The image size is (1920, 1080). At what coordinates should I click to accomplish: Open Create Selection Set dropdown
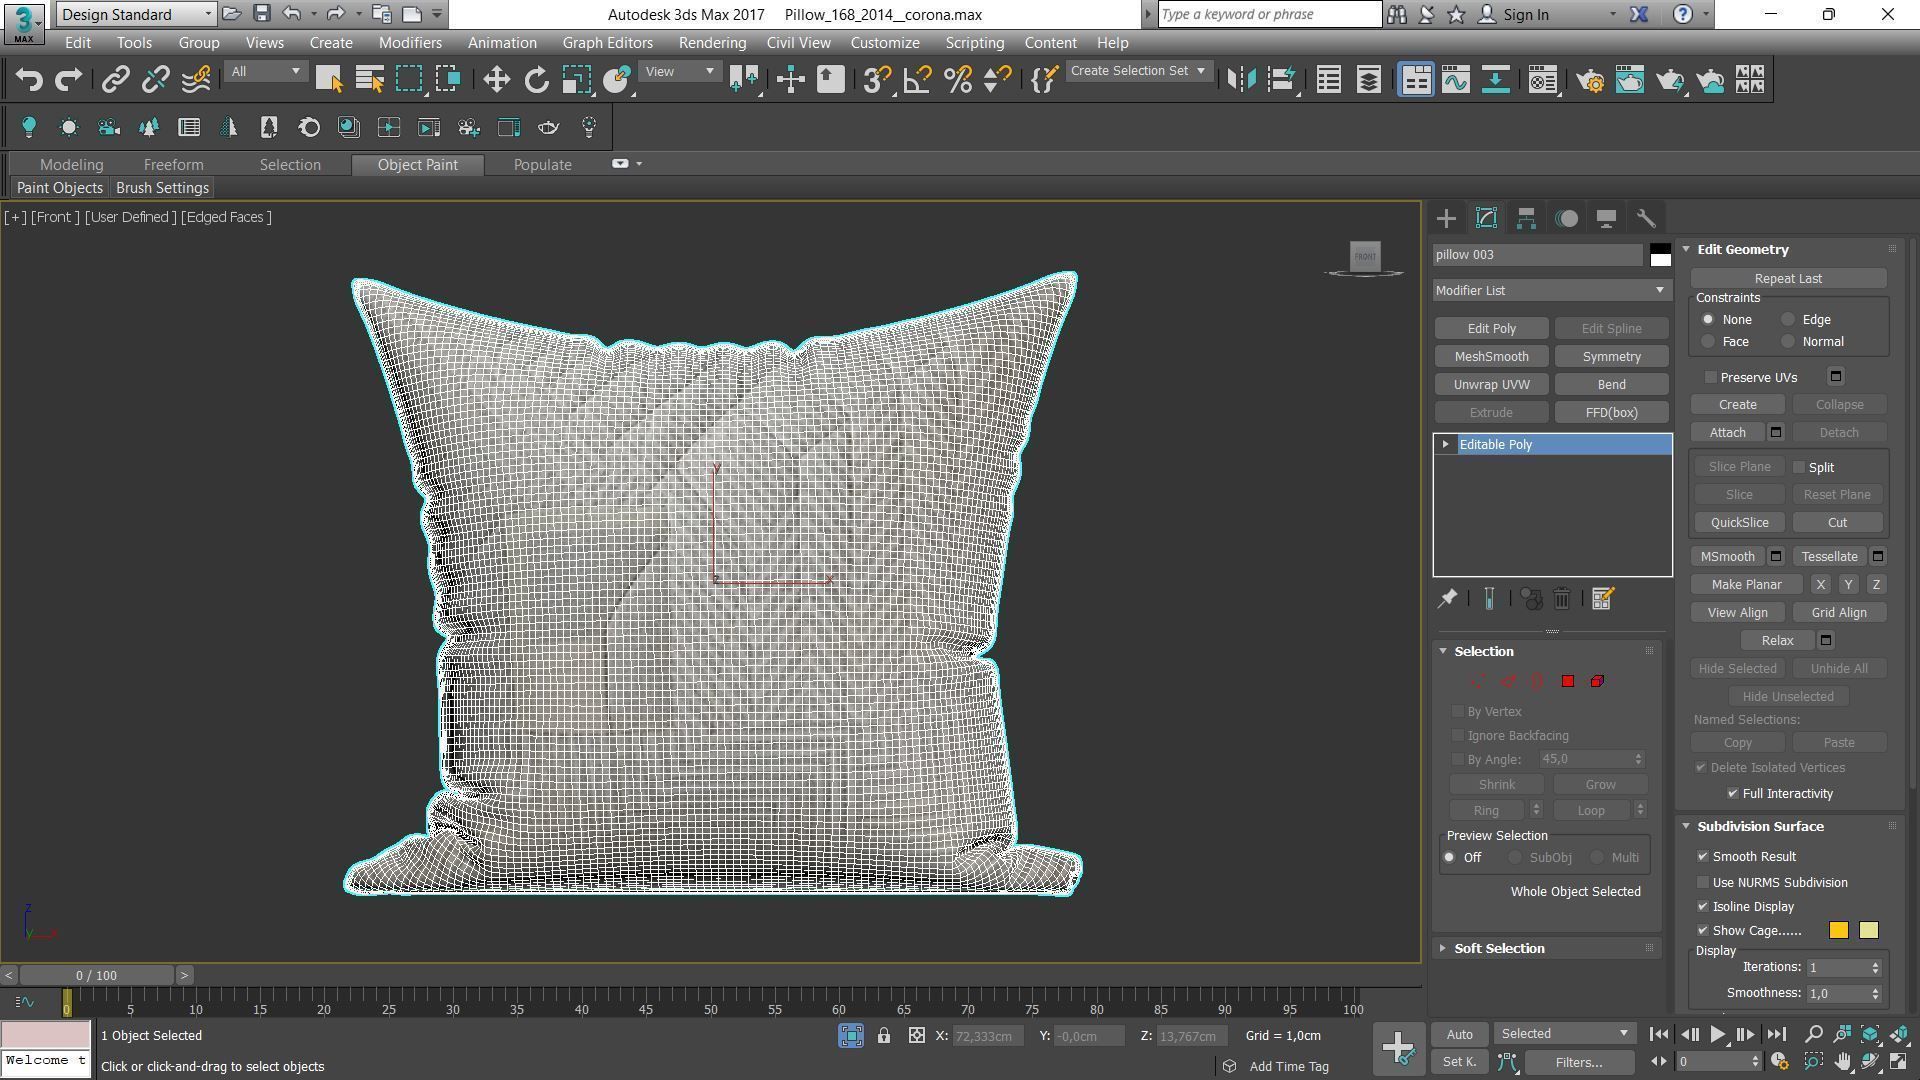tap(1138, 71)
